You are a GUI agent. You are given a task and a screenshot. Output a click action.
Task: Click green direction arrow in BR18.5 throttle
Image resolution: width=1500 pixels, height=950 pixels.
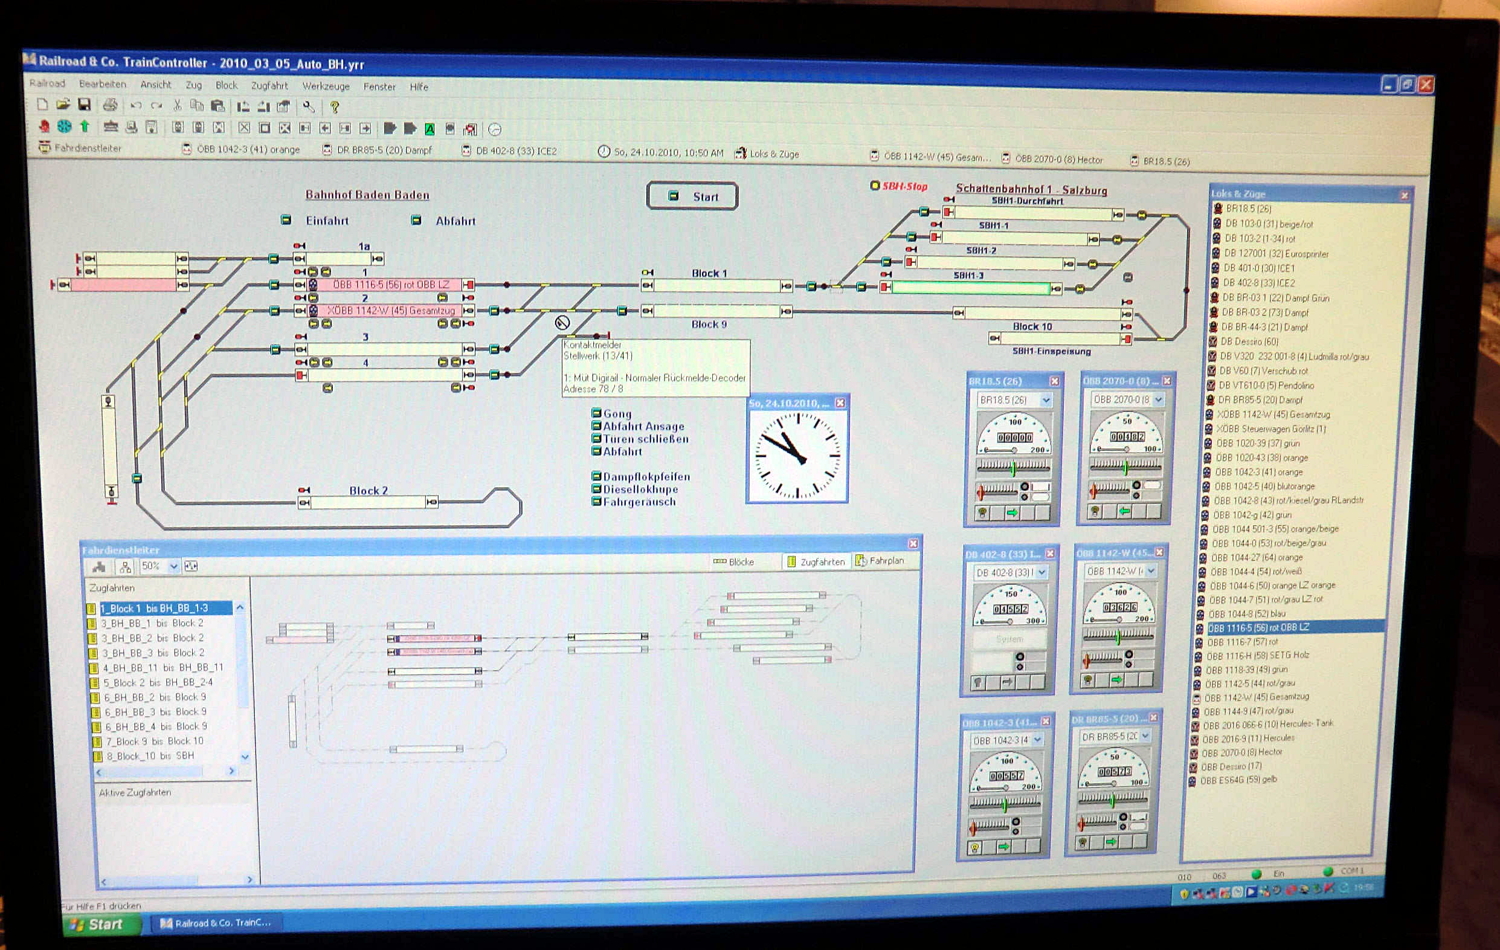(x=1012, y=513)
